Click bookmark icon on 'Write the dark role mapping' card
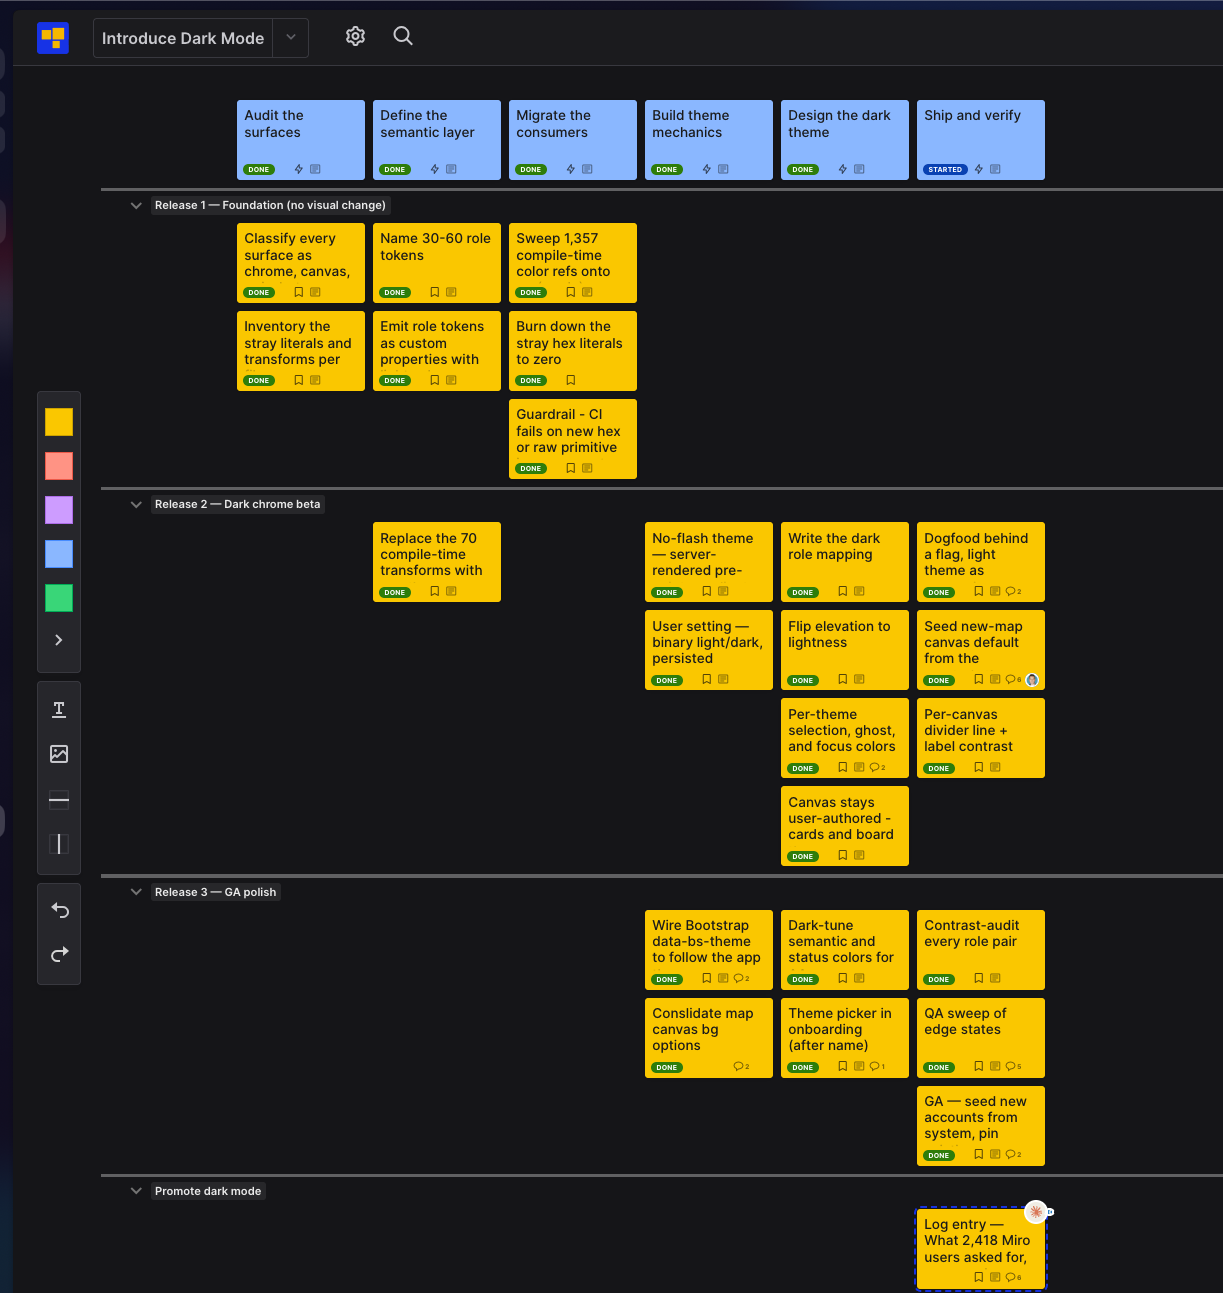The image size is (1223, 1293). point(843,591)
